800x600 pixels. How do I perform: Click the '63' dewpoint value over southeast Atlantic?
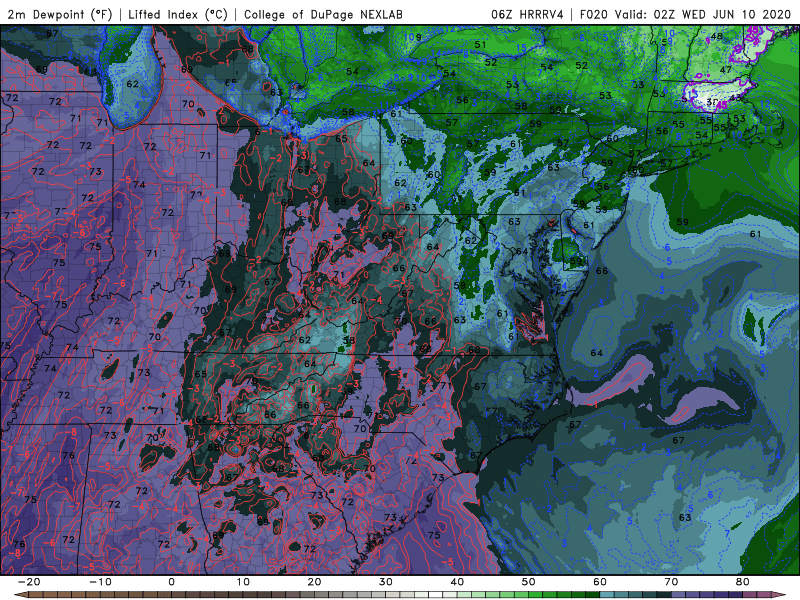click(x=685, y=517)
